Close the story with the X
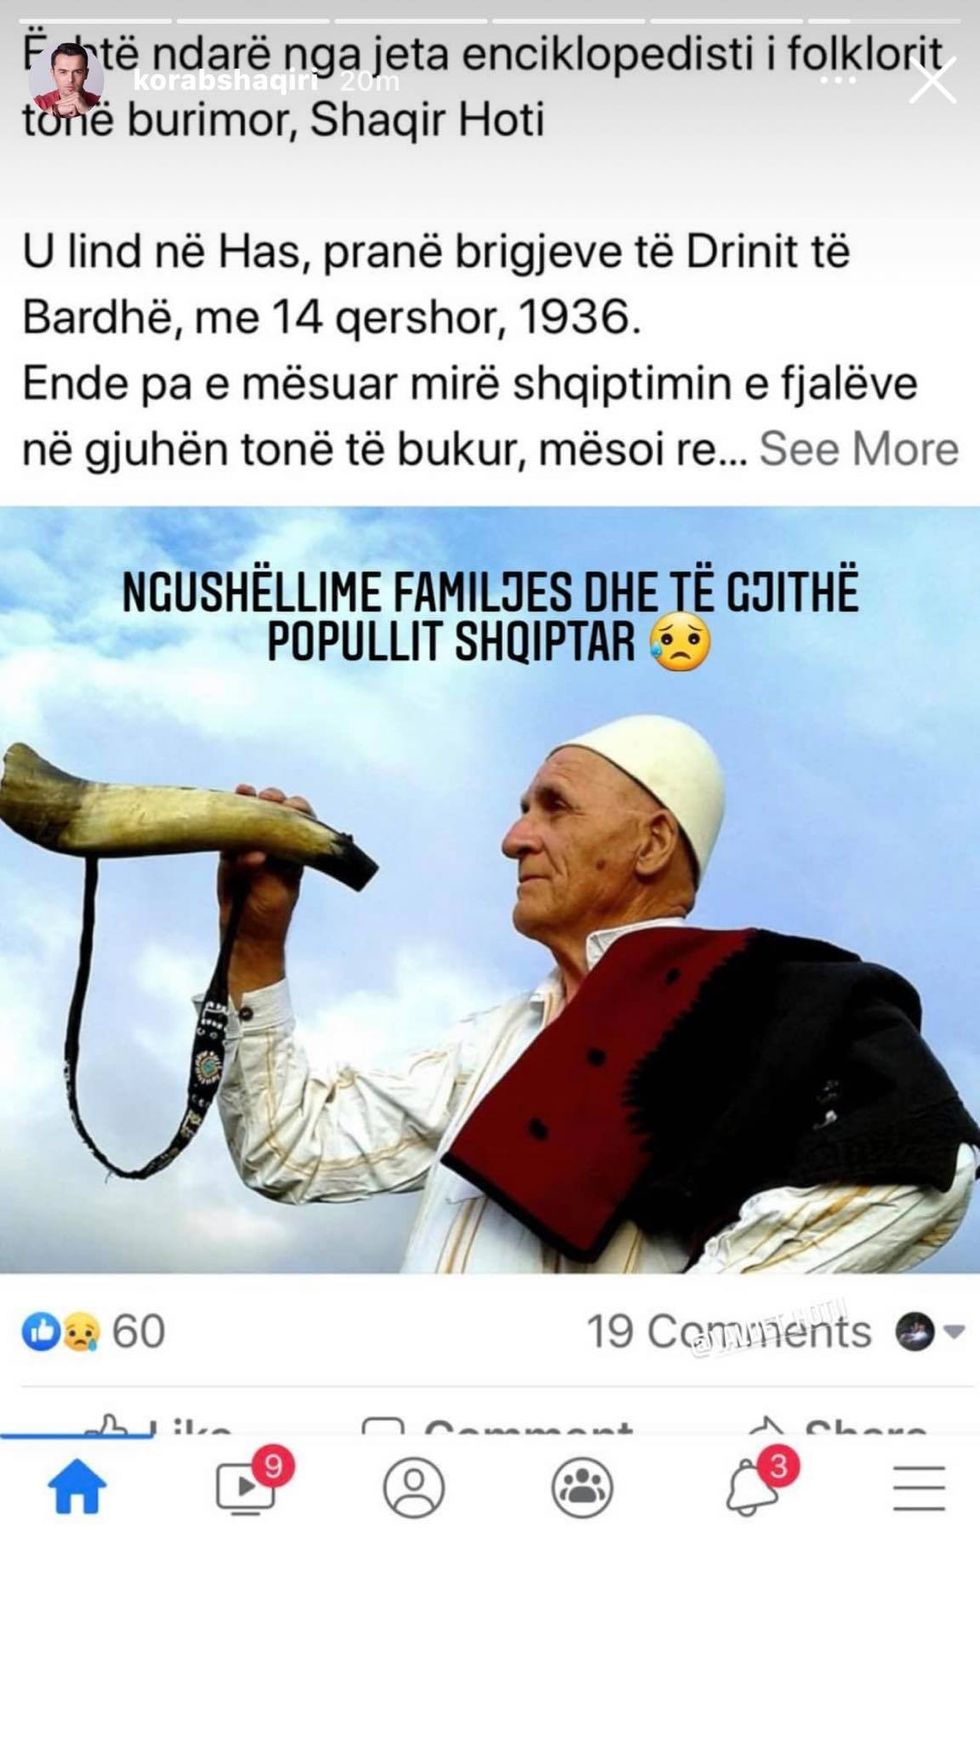The height and width of the screenshot is (1742, 980). click(x=932, y=81)
